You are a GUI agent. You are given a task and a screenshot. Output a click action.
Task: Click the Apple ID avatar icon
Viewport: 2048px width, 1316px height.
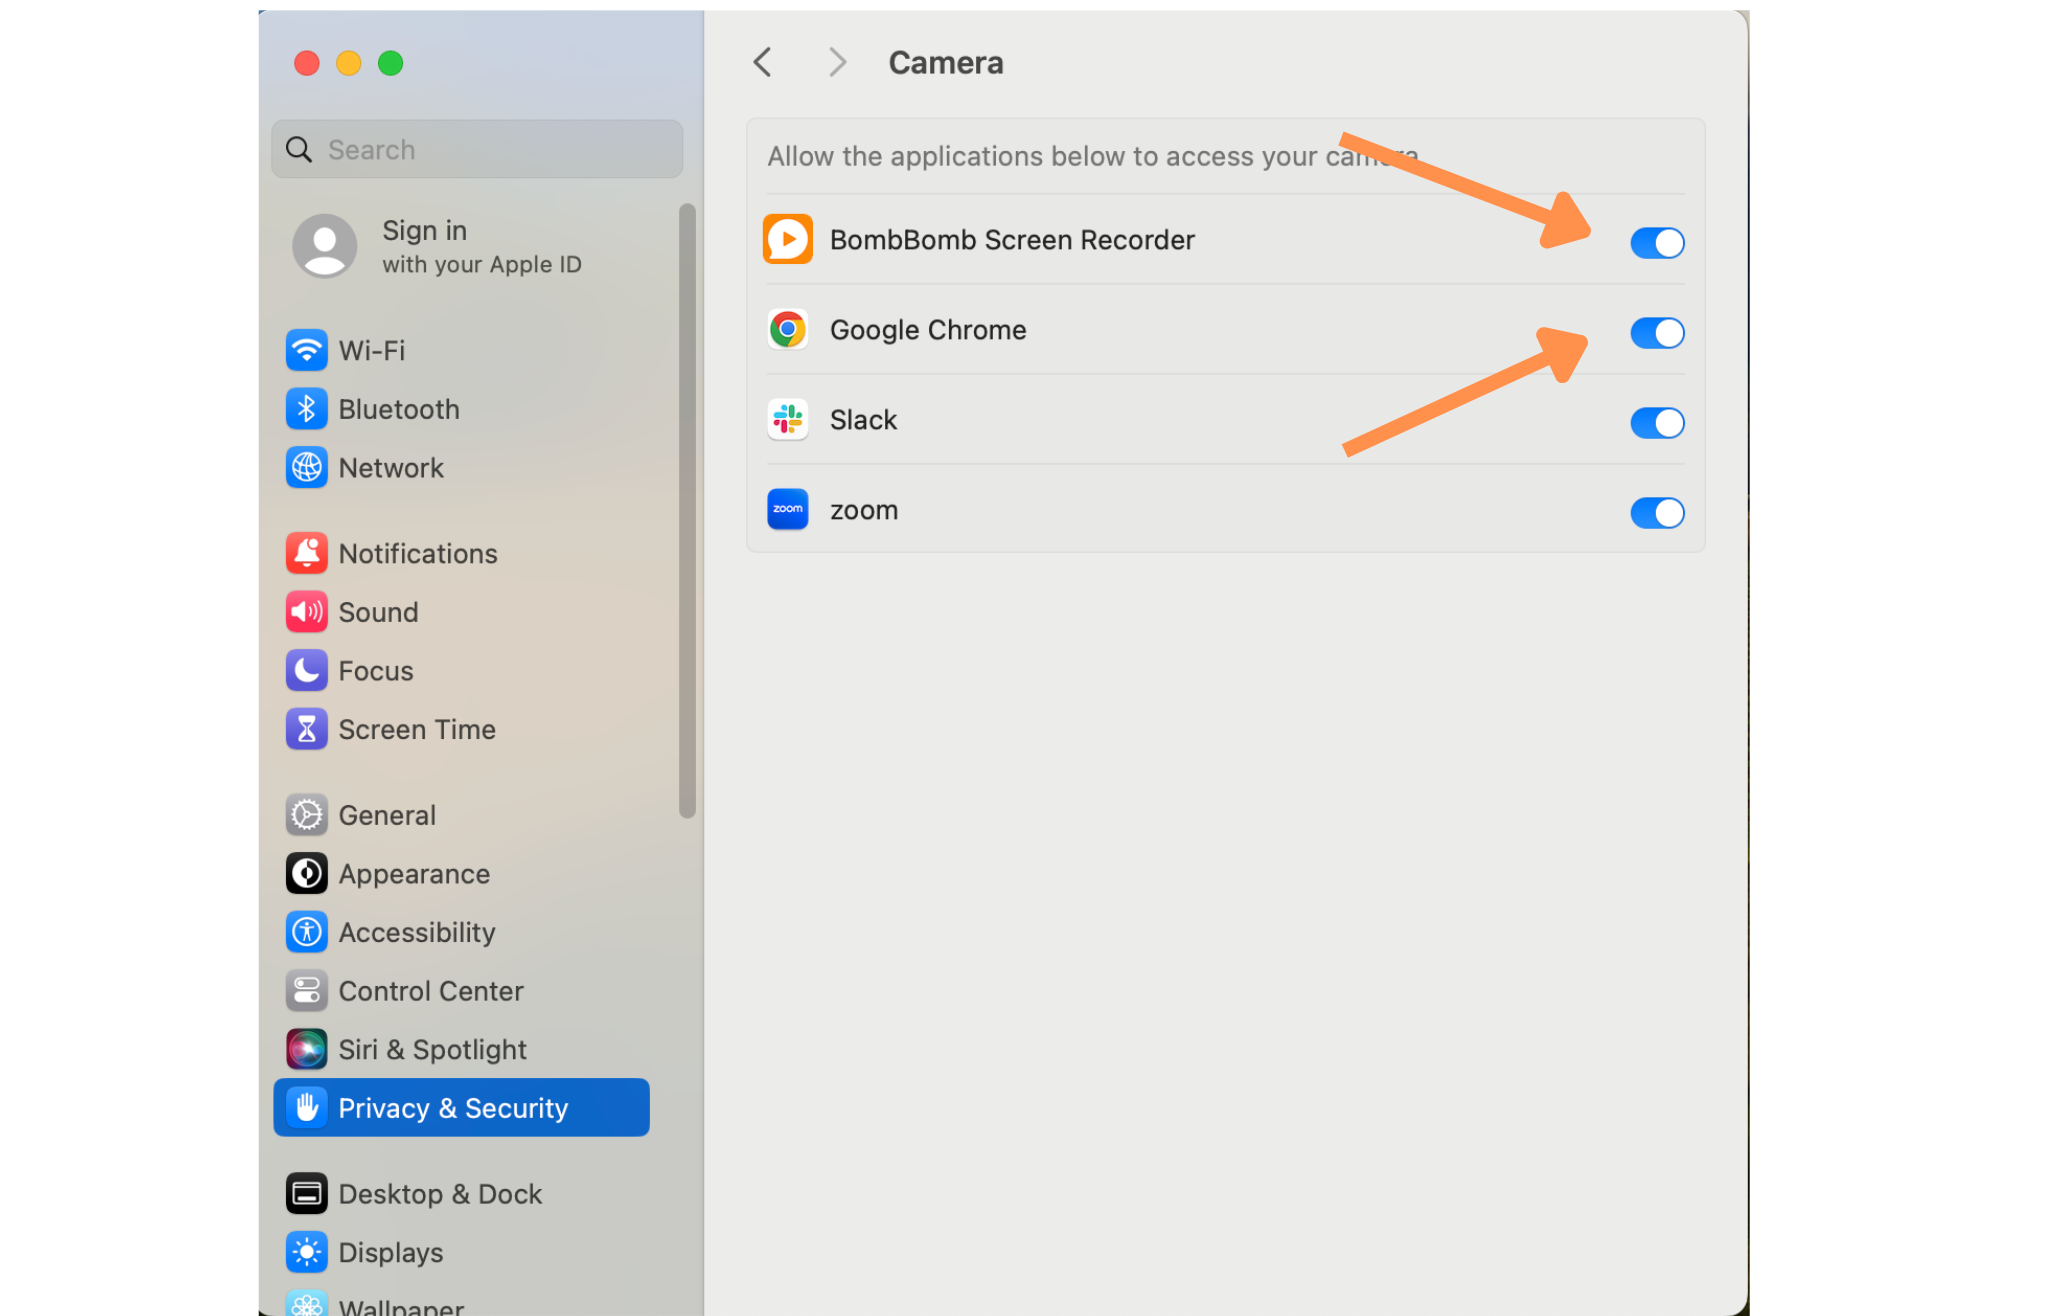[x=325, y=246]
